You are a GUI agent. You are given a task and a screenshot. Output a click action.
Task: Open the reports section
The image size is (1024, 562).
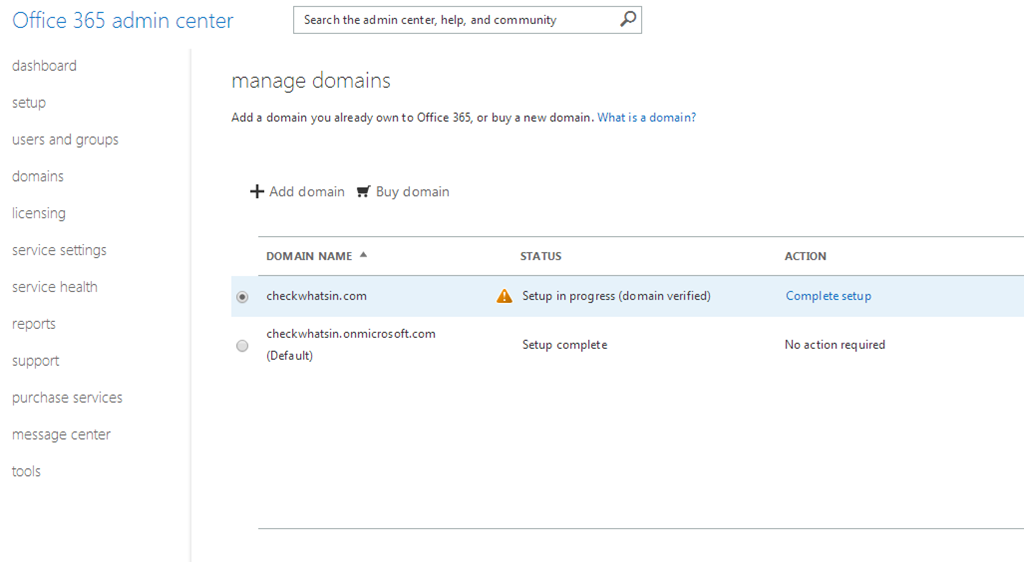(x=34, y=324)
